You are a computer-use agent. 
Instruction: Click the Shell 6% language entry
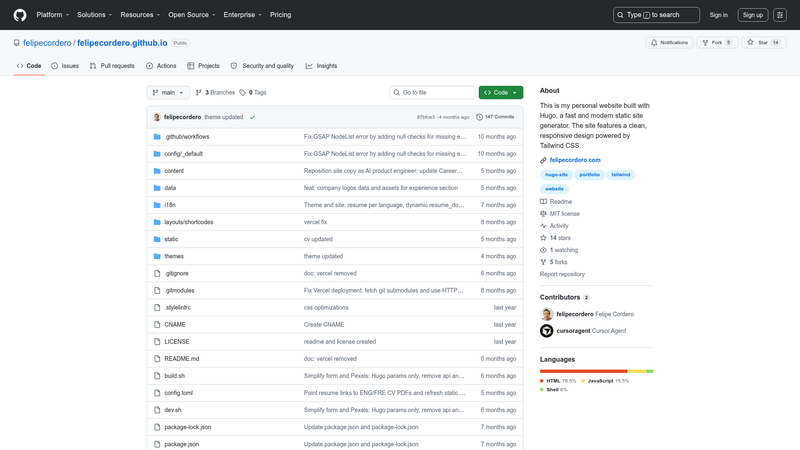pos(554,390)
